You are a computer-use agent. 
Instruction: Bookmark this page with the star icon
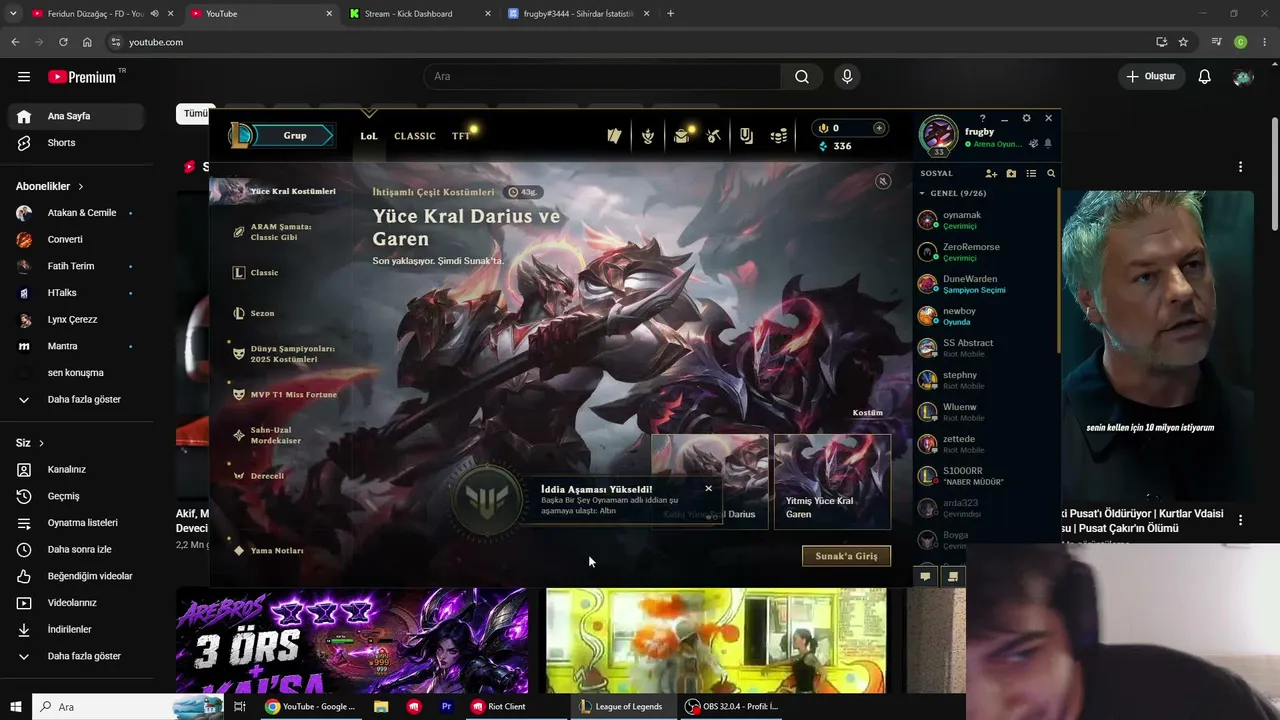click(x=1183, y=42)
